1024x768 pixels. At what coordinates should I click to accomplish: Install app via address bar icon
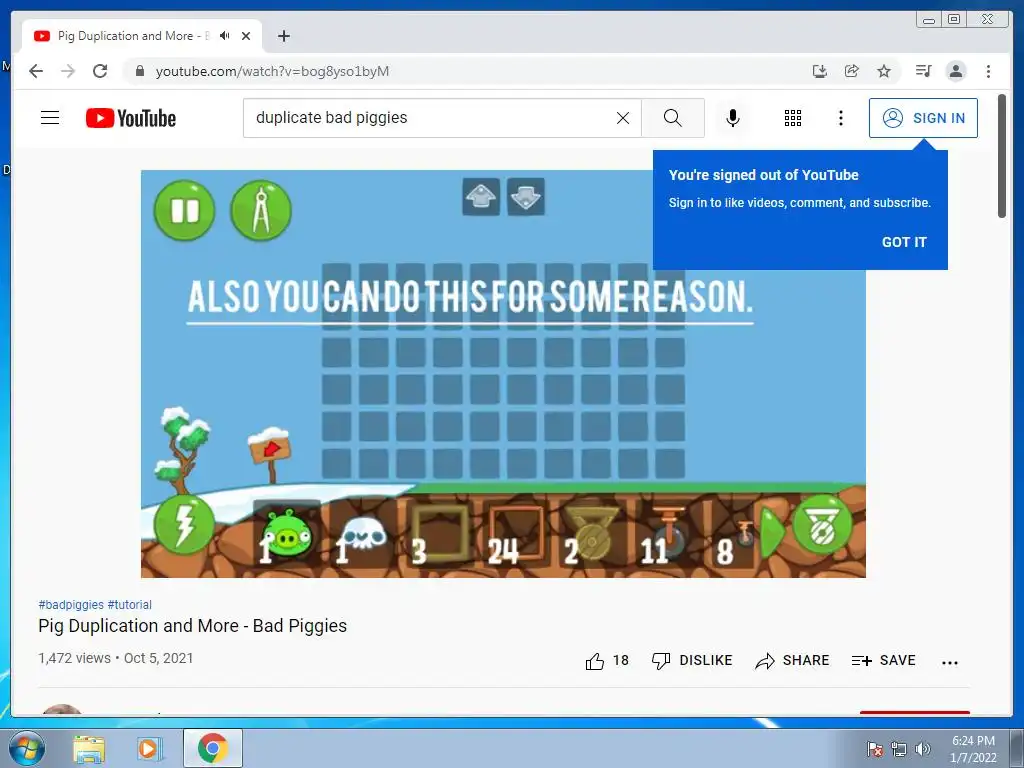pyautogui.click(x=820, y=71)
